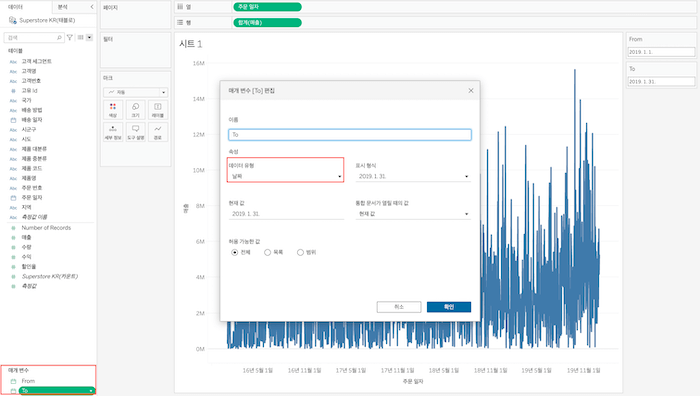Select the 배송 일자 date field
Image resolution: width=700 pixels, height=396 pixels.
coord(32,120)
